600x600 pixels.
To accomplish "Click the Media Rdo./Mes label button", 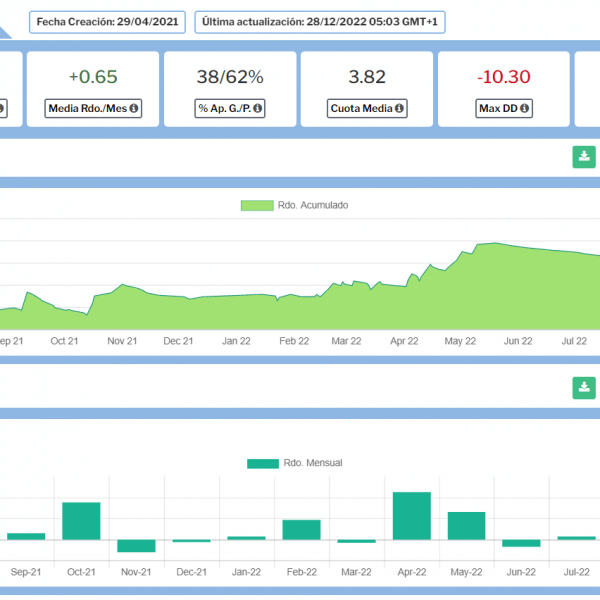I will (x=93, y=108).
